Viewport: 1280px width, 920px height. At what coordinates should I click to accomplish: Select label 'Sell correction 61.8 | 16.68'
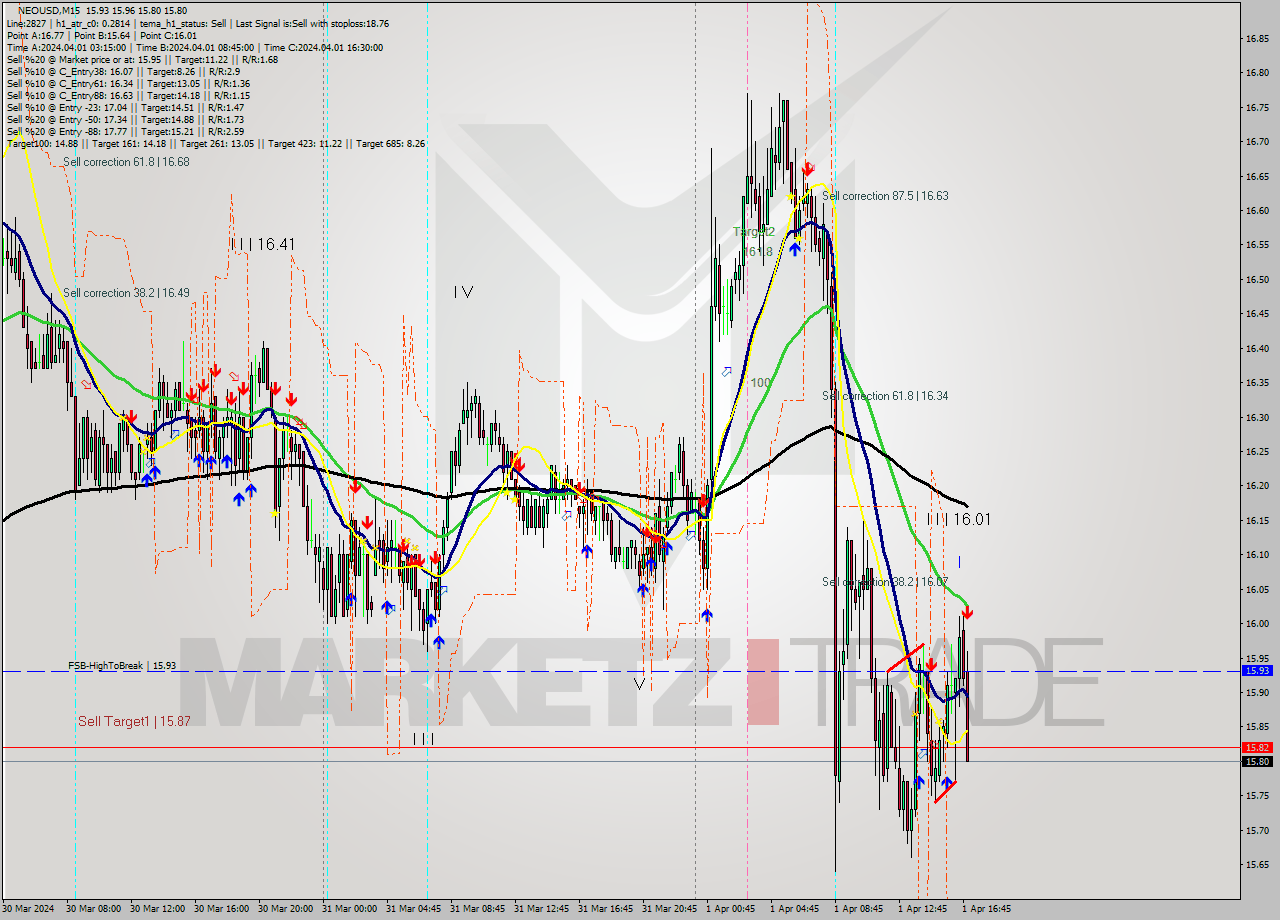click(126, 162)
